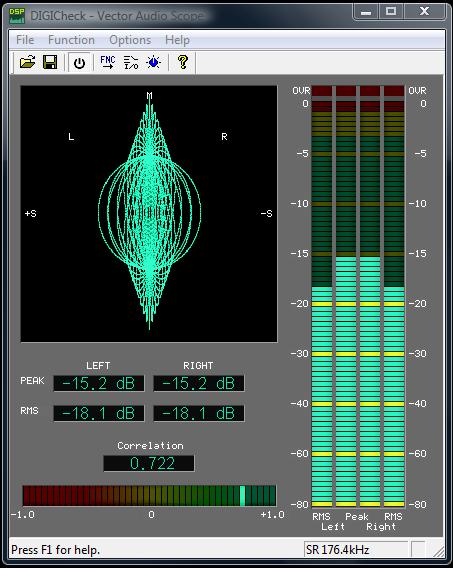Viewport: 453px width, 568px height.
Task: Open the I/O input selection icon
Action: [131, 62]
